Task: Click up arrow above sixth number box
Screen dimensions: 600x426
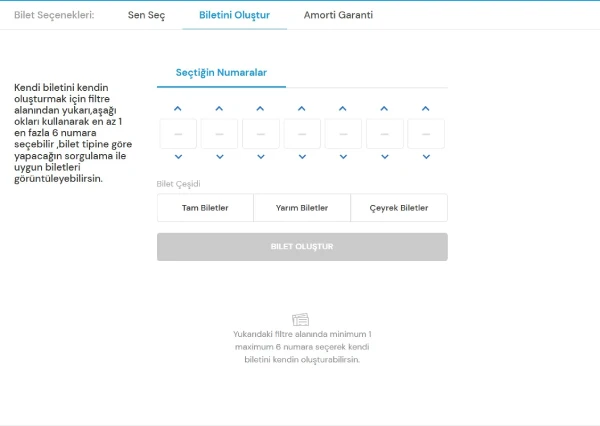Action: (384, 108)
